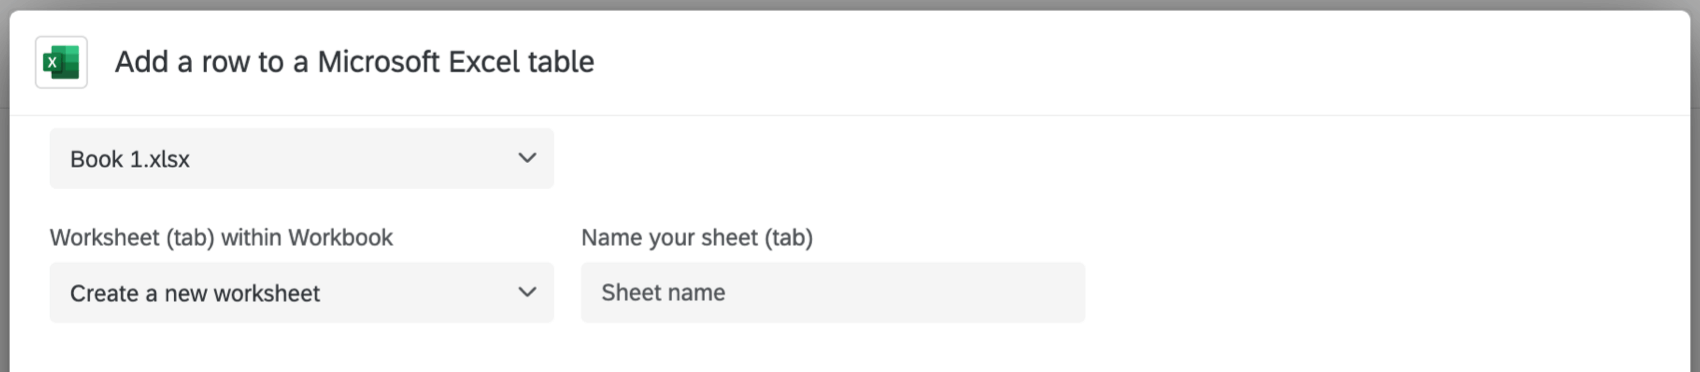Image resolution: width=1700 pixels, height=372 pixels.
Task: Click empty space right of Sheet name field
Action: pyautogui.click(x=1380, y=292)
